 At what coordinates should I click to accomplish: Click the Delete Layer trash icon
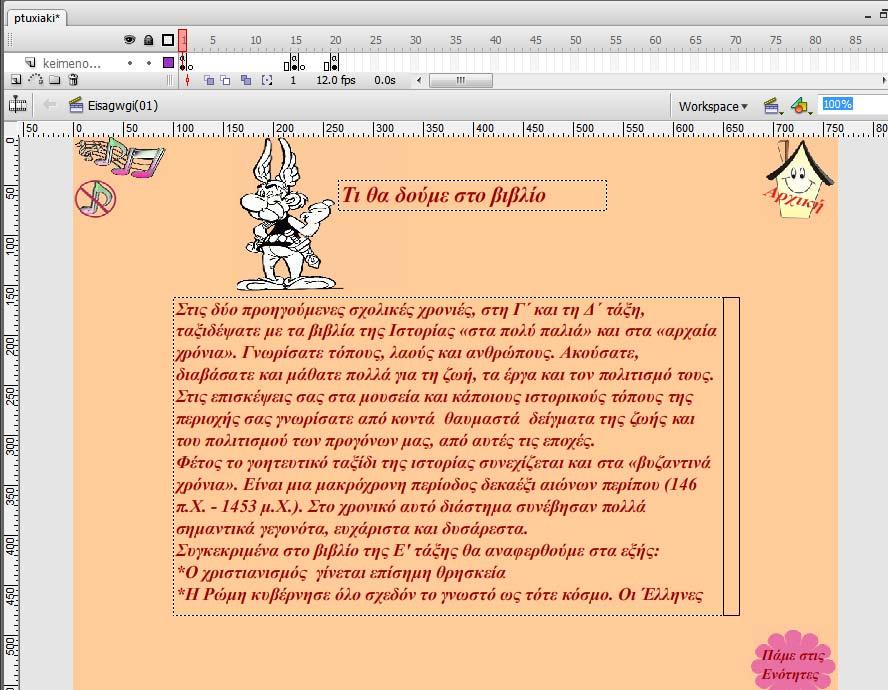click(73, 80)
